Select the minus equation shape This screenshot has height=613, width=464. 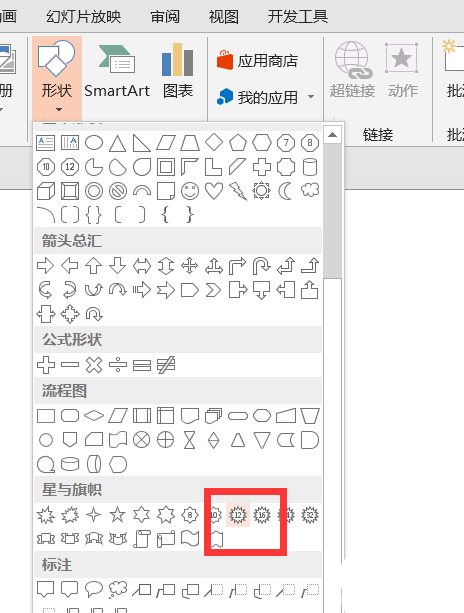tap(70, 365)
